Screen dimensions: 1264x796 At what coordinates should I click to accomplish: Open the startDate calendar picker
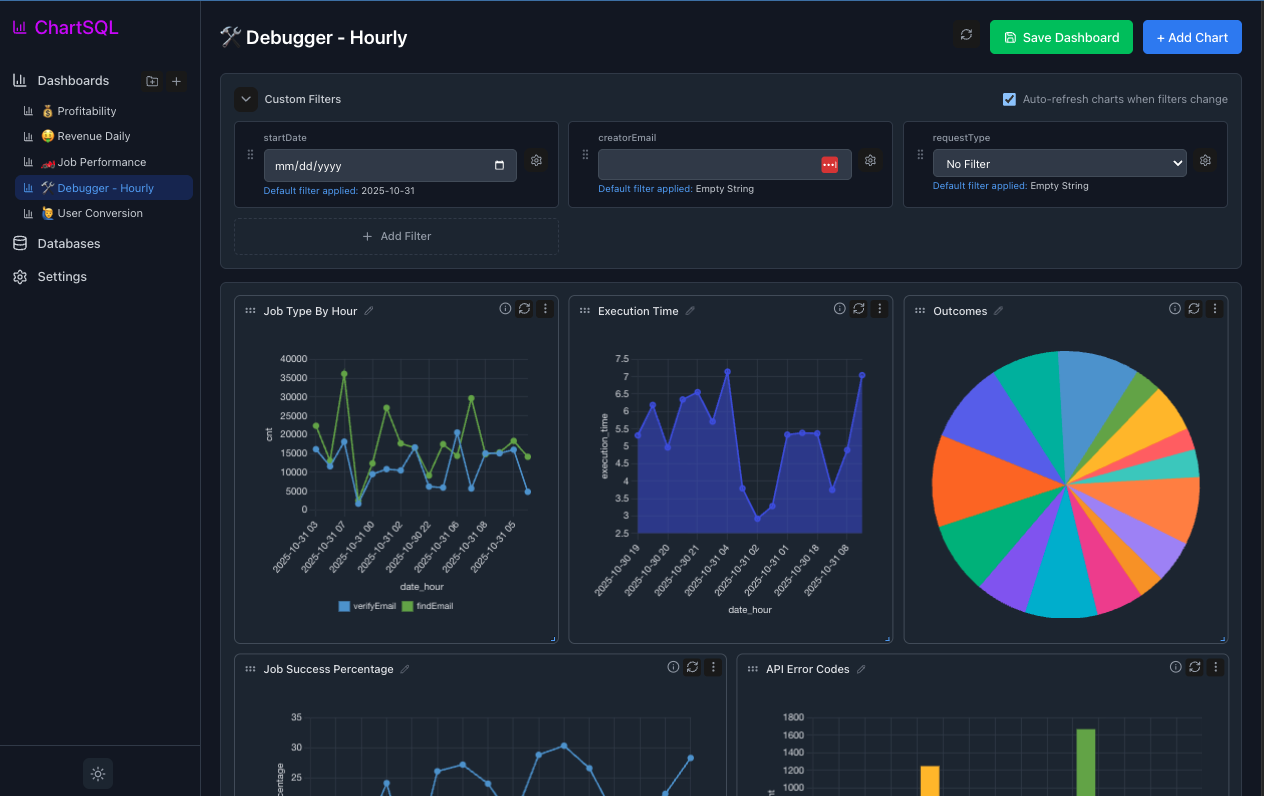[500, 166]
